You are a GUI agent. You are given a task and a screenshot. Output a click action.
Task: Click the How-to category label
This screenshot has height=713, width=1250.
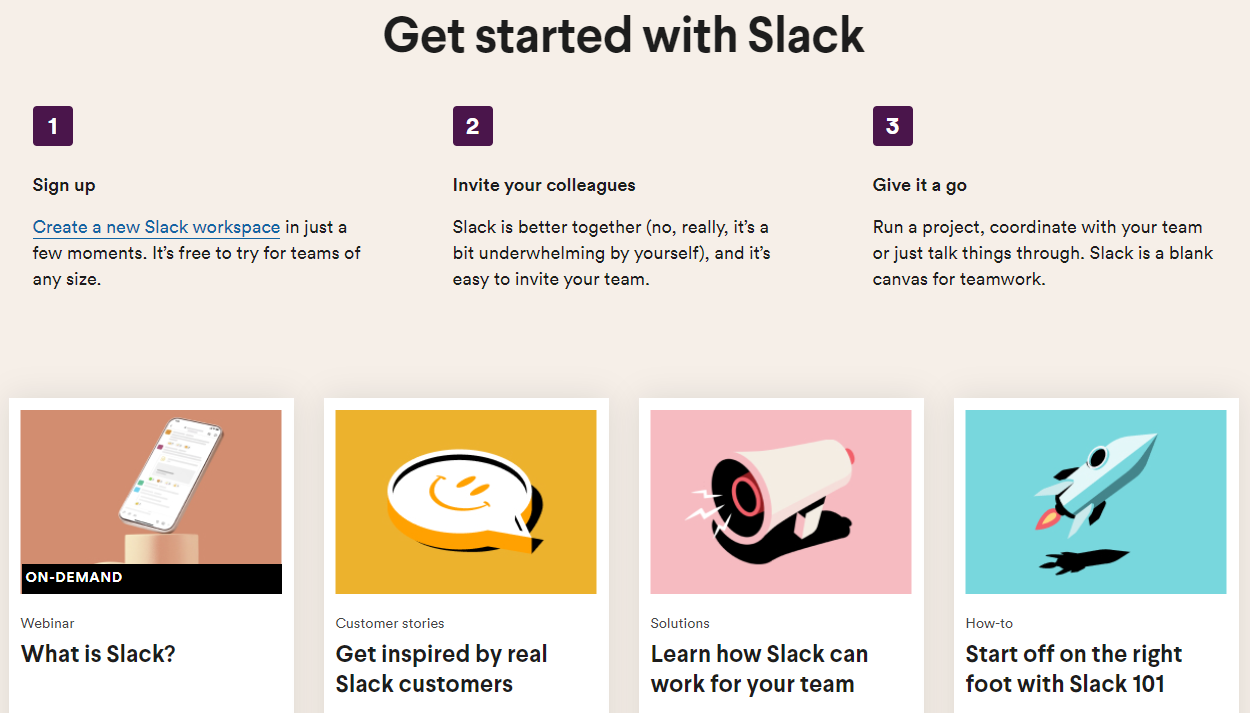click(x=989, y=623)
